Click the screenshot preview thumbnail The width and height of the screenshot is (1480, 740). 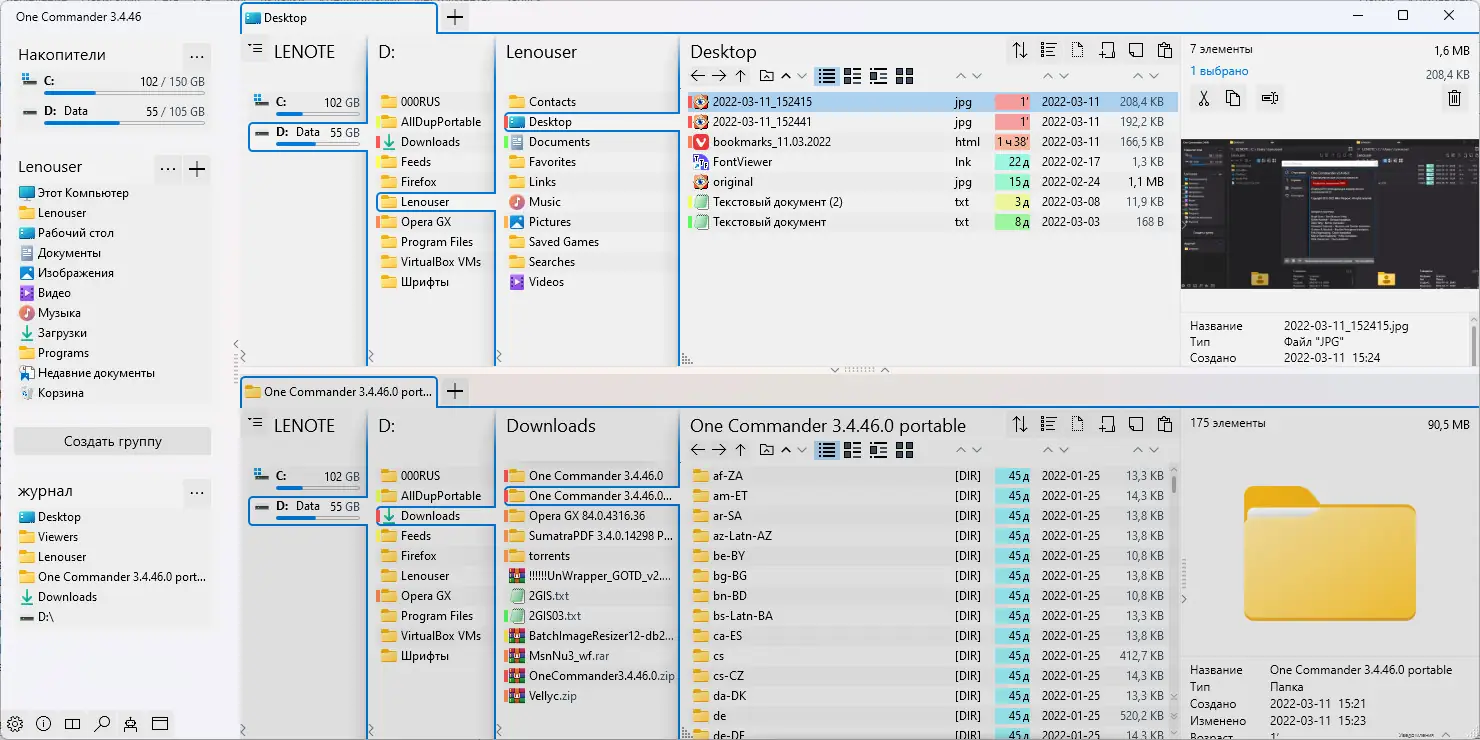click(x=1330, y=212)
